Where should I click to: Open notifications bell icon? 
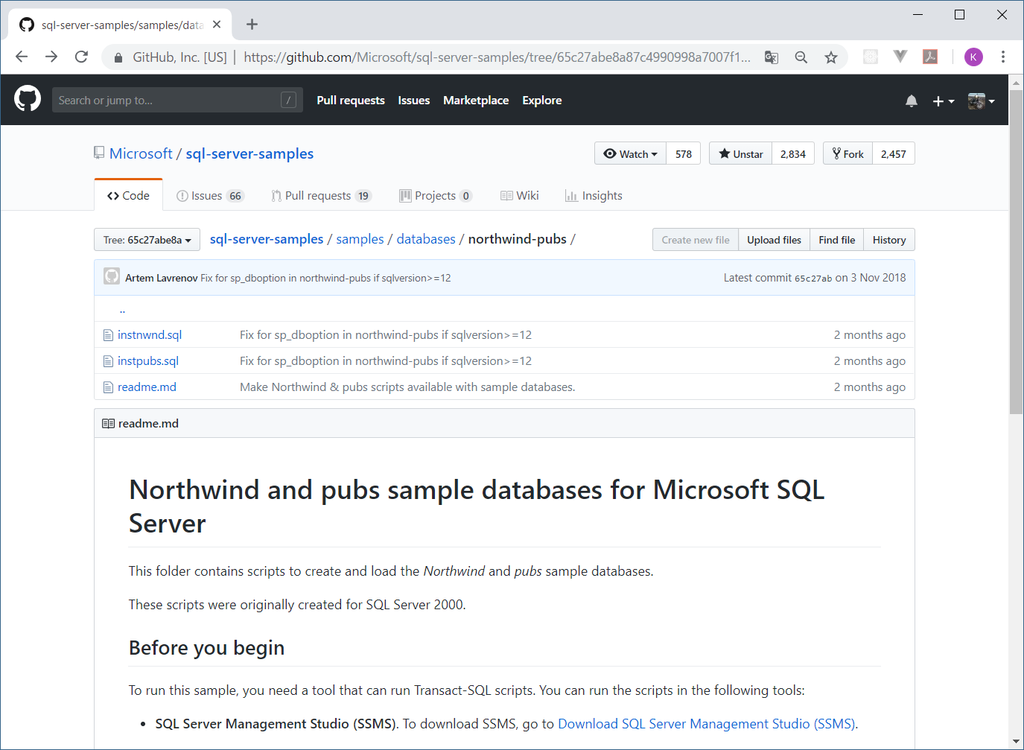[x=911, y=101]
